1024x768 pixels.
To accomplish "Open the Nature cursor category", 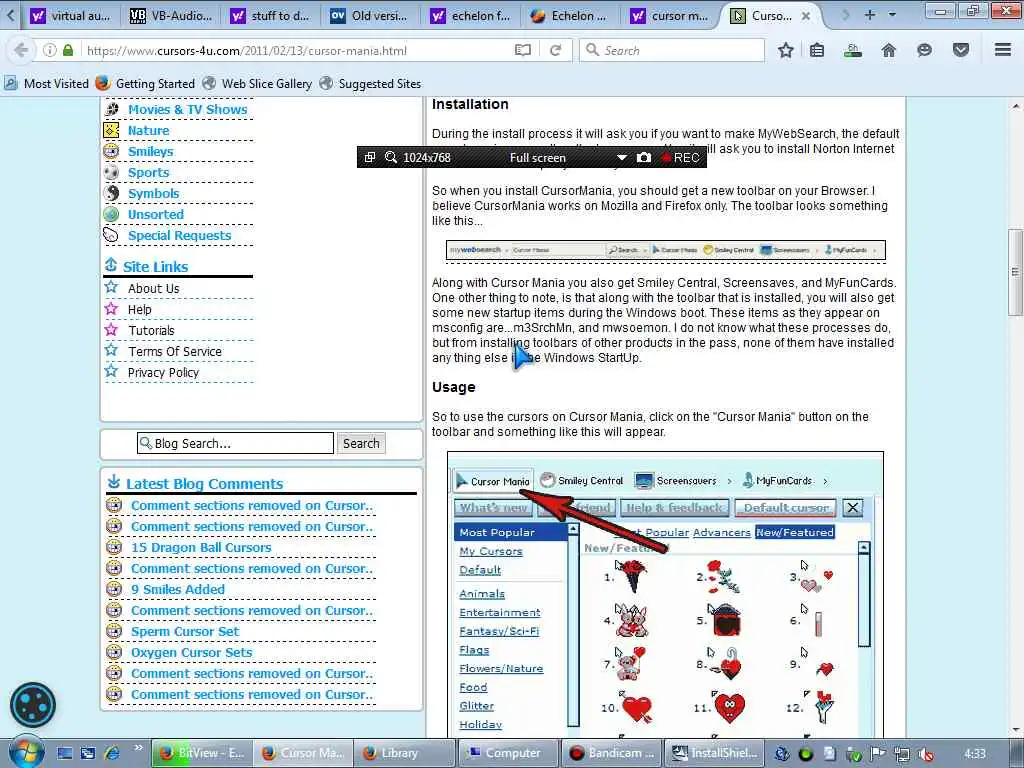I will [x=148, y=131].
